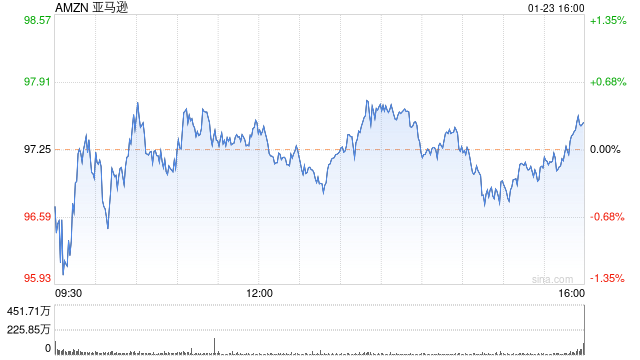The width and height of the screenshot is (640, 360).
Task: Click the 96.59 price axis label
Action: pyautogui.click(x=37, y=216)
